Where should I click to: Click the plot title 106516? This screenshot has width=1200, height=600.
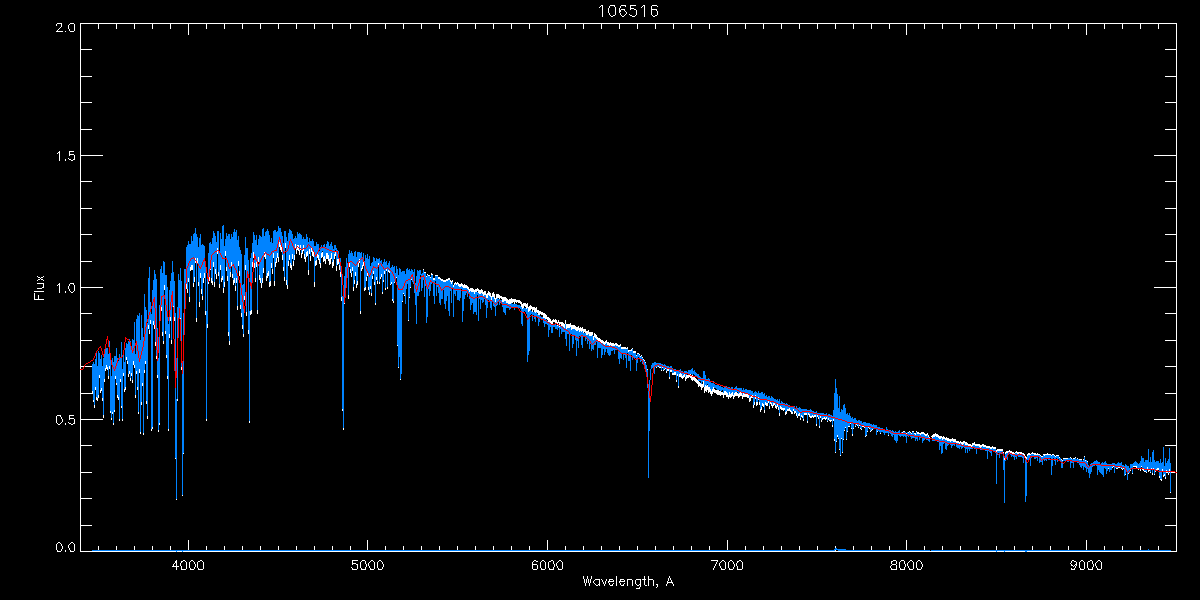(630, 11)
